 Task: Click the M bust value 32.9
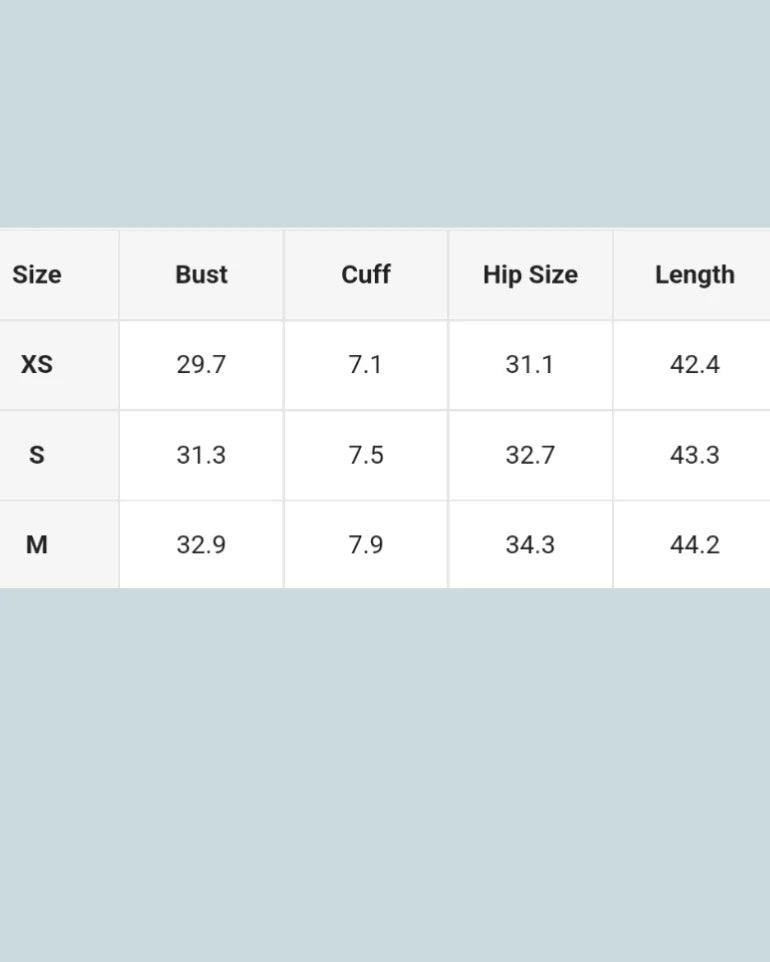(201, 545)
